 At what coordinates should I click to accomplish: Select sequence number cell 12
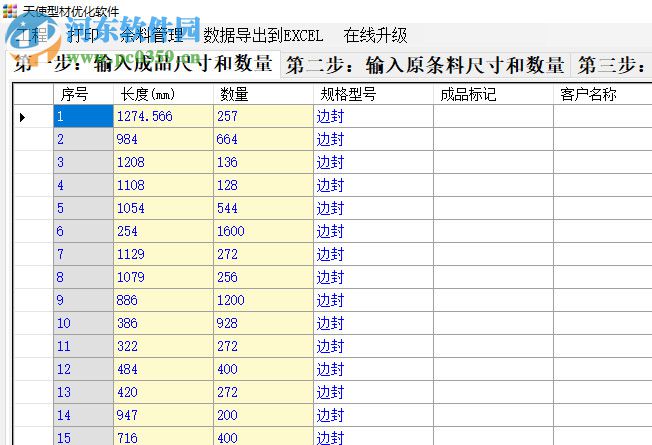pyautogui.click(x=84, y=369)
